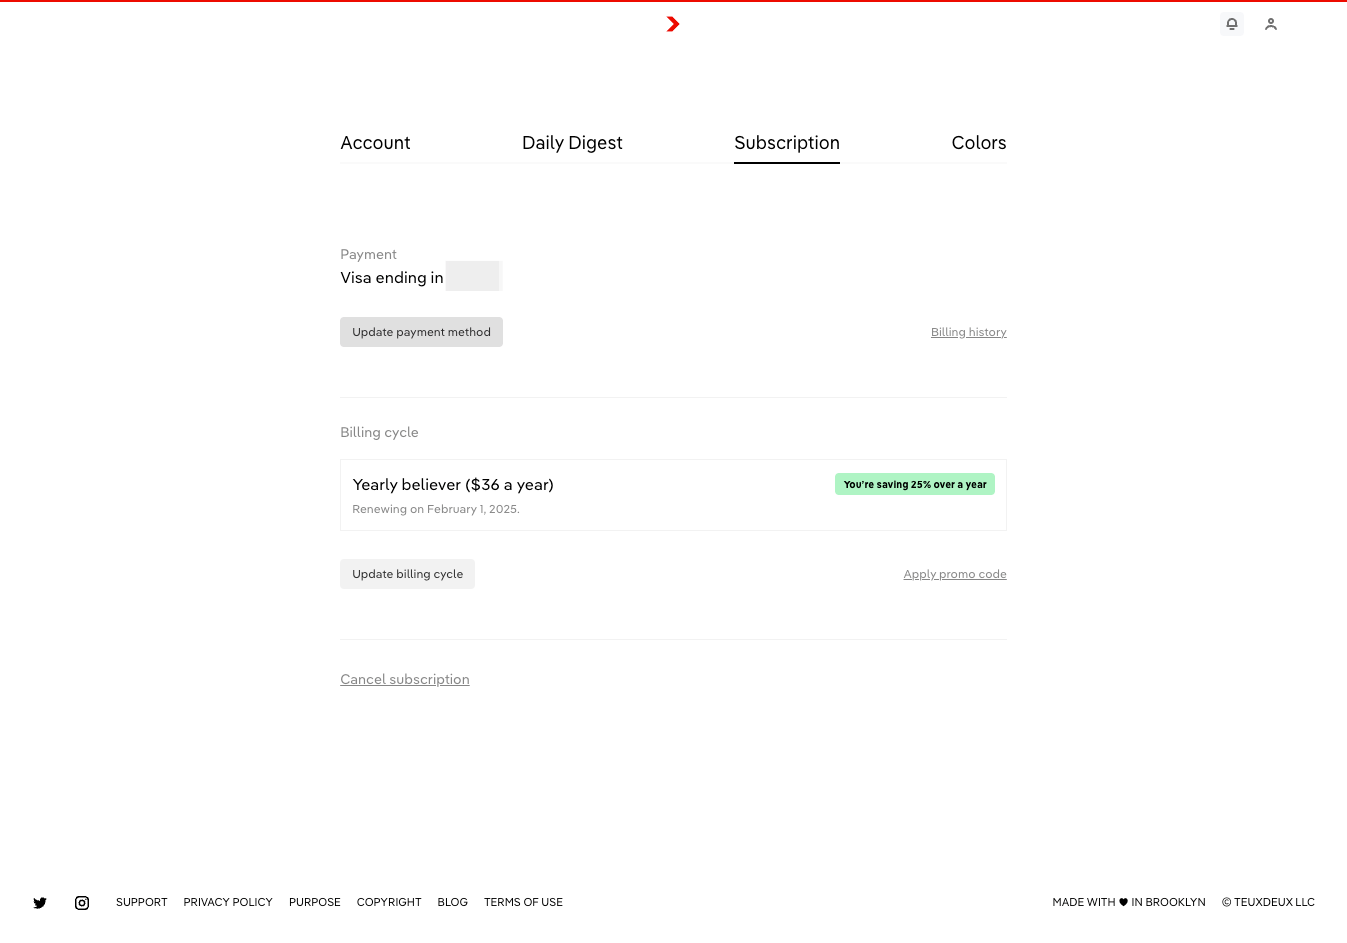The width and height of the screenshot is (1347, 943).
Task: Open the Purpose footer link
Action: click(x=315, y=902)
